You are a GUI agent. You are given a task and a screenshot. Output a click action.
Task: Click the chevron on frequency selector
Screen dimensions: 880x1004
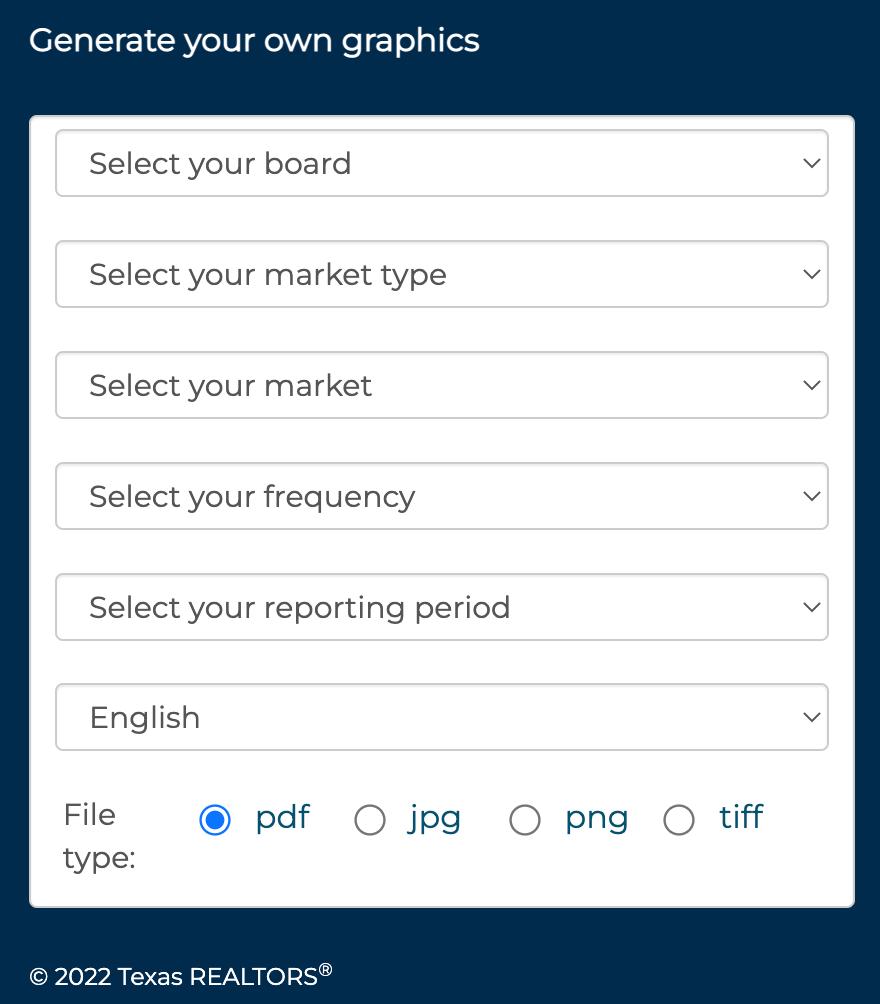click(811, 496)
